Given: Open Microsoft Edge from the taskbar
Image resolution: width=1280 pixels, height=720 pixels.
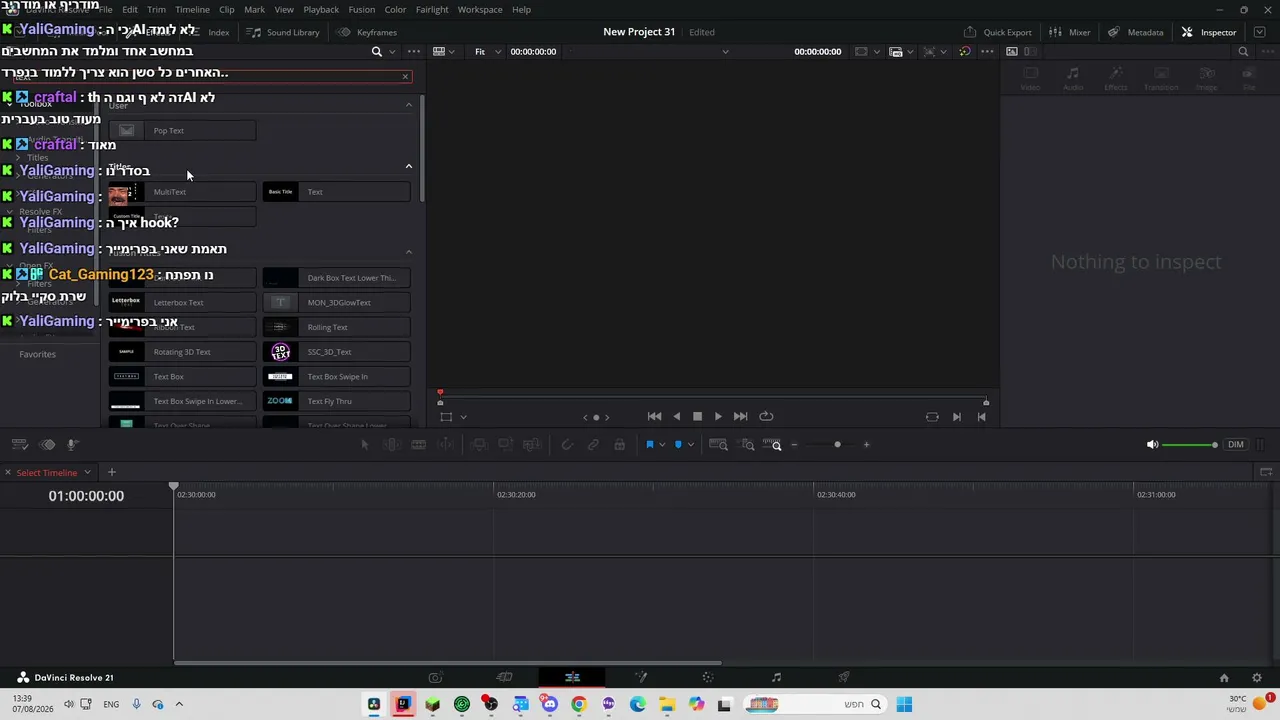Looking at the screenshot, I should click(x=637, y=704).
